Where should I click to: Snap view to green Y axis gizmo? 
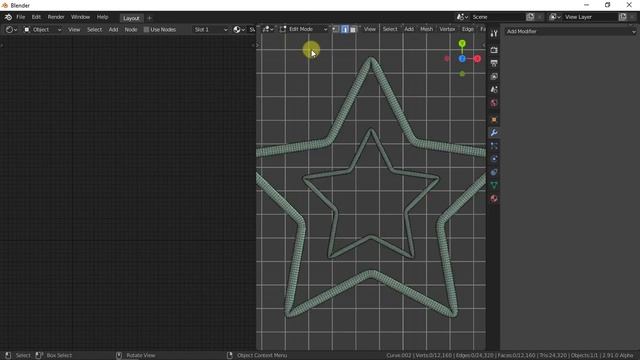click(462, 44)
